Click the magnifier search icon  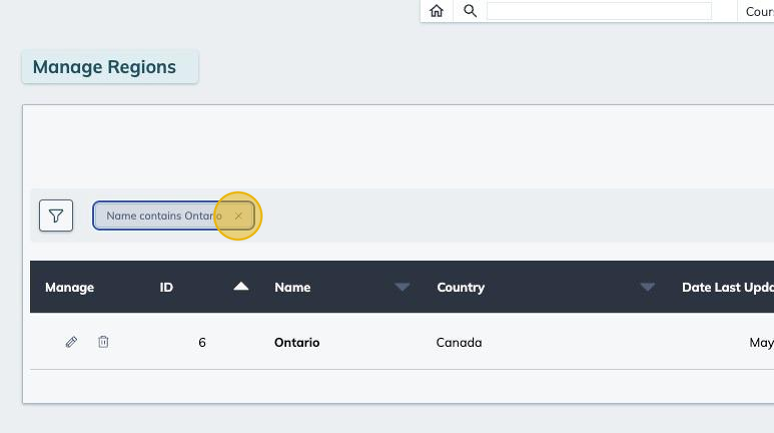(x=470, y=10)
